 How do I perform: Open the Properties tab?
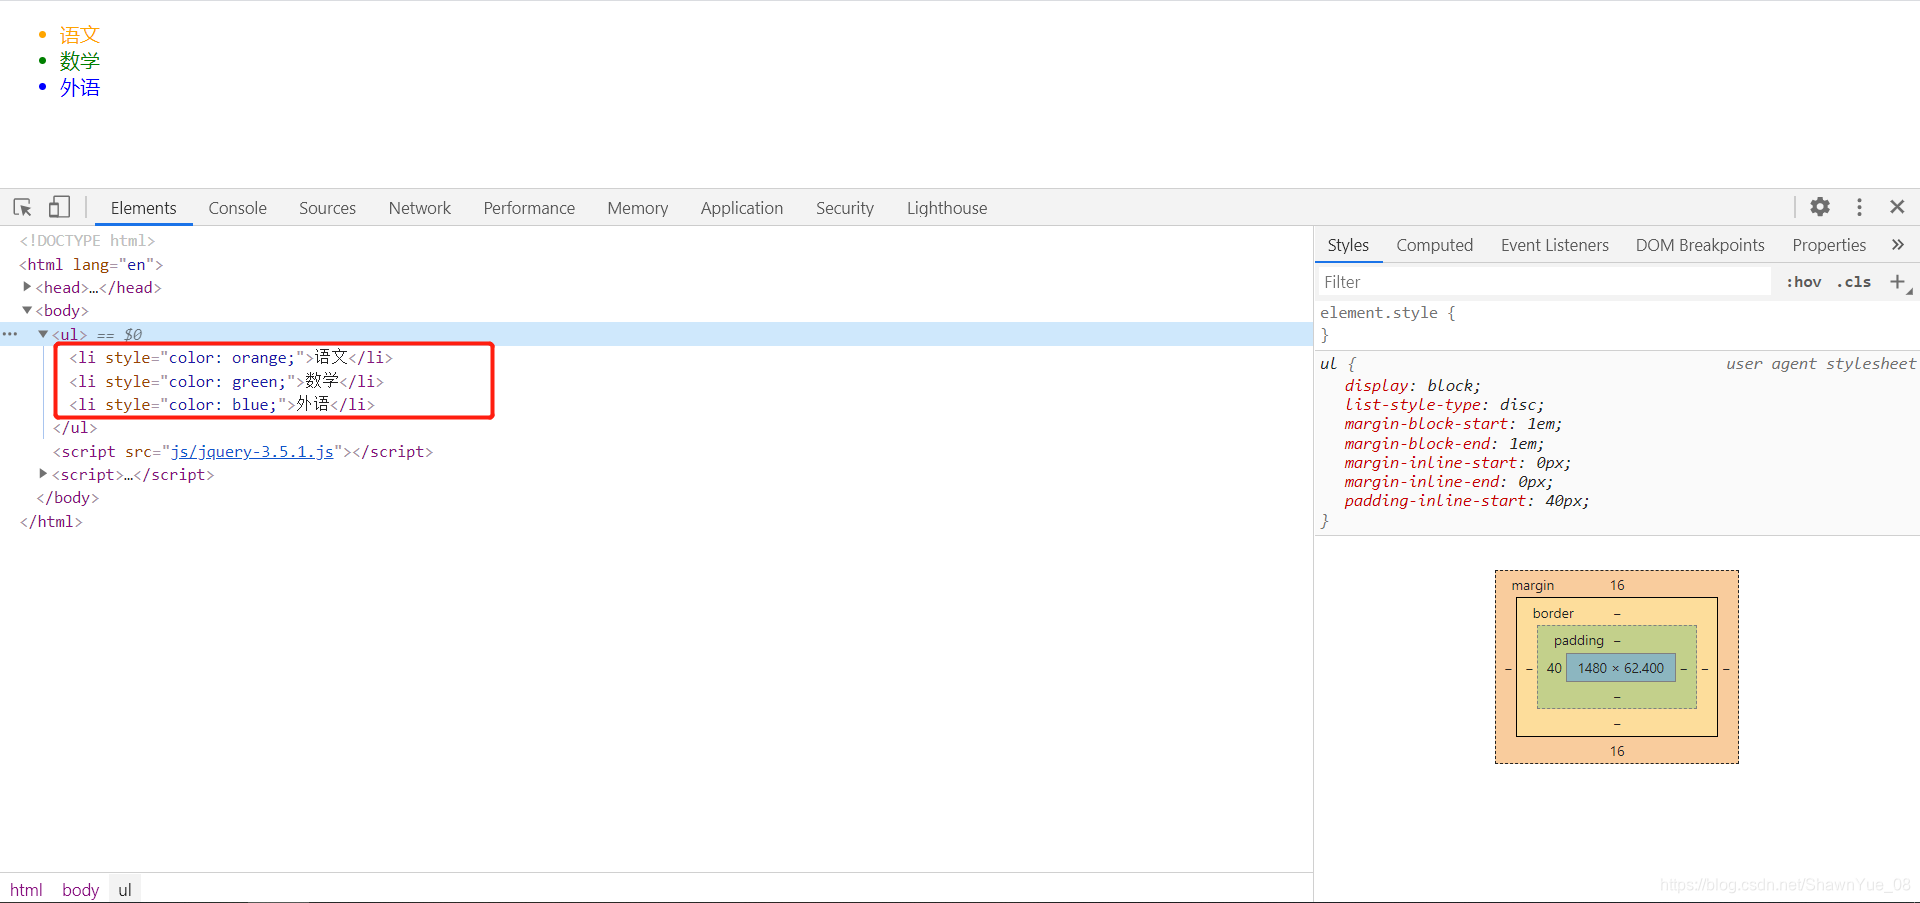pos(1829,245)
